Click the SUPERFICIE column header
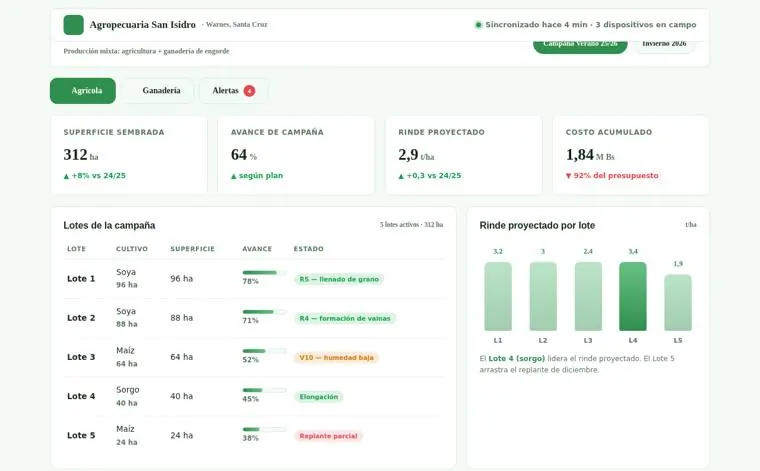This screenshot has height=471, width=760. pyautogui.click(x=192, y=249)
